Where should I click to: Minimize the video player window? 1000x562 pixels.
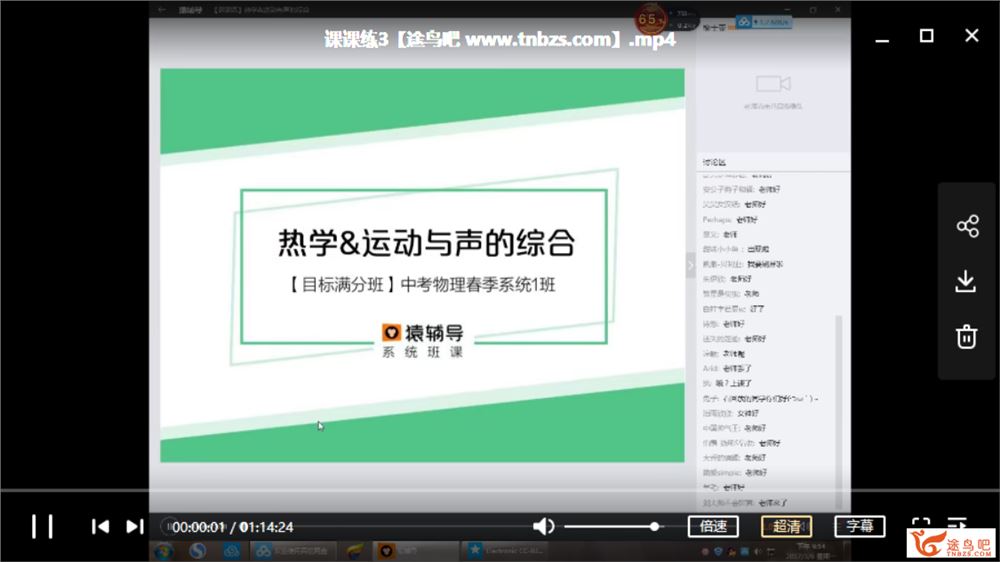(882, 40)
